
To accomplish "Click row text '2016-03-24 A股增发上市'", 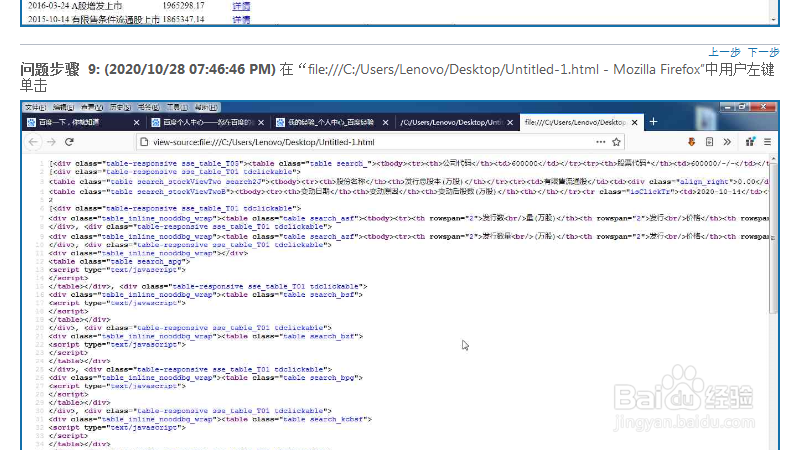I will [75, 6].
